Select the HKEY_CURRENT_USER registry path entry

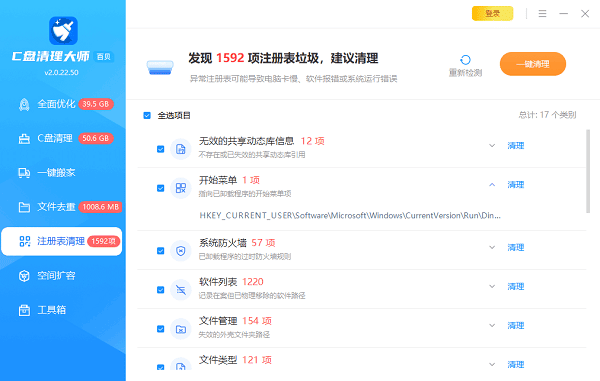coord(350,216)
